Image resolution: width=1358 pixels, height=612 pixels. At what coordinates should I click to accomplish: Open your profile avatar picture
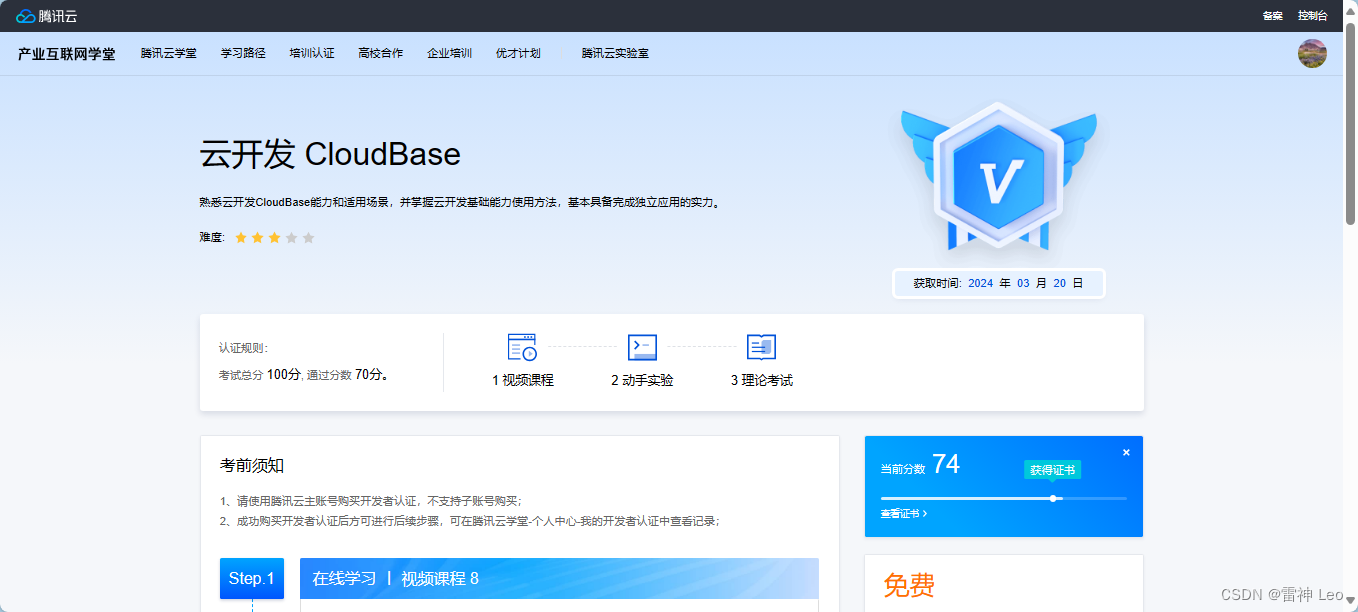(x=1312, y=53)
